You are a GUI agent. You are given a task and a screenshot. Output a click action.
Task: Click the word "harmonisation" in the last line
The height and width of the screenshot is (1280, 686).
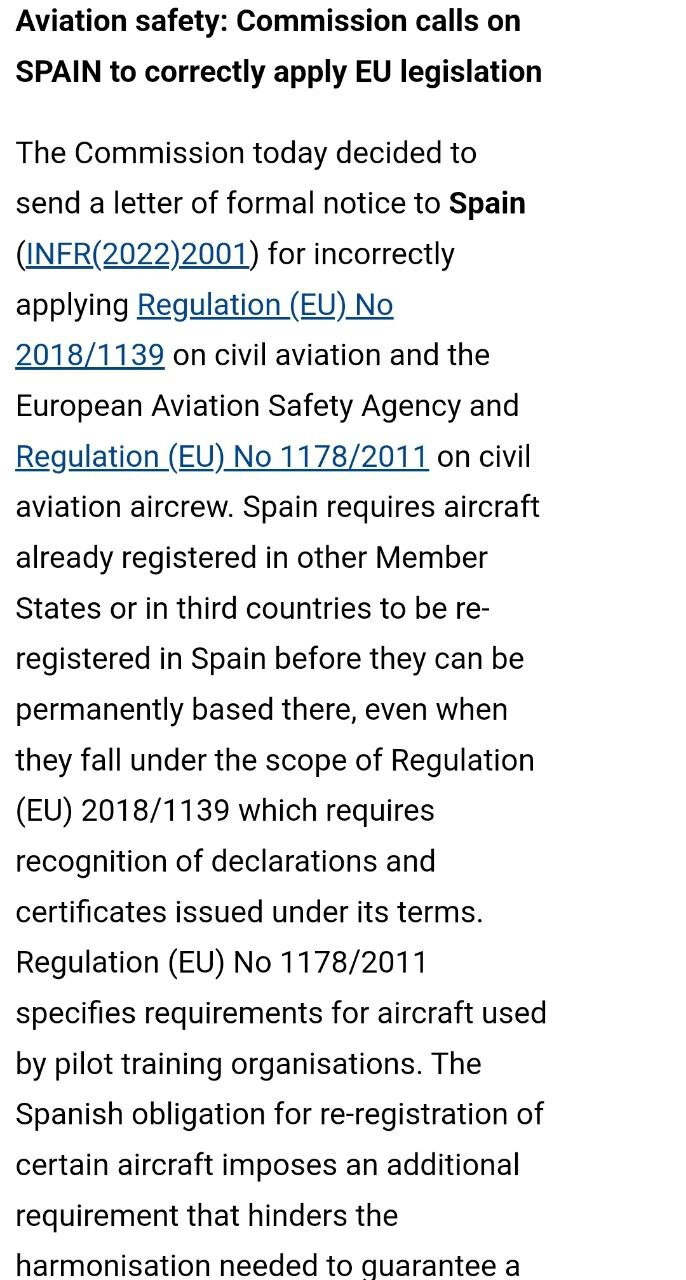pyautogui.click(x=120, y=1266)
